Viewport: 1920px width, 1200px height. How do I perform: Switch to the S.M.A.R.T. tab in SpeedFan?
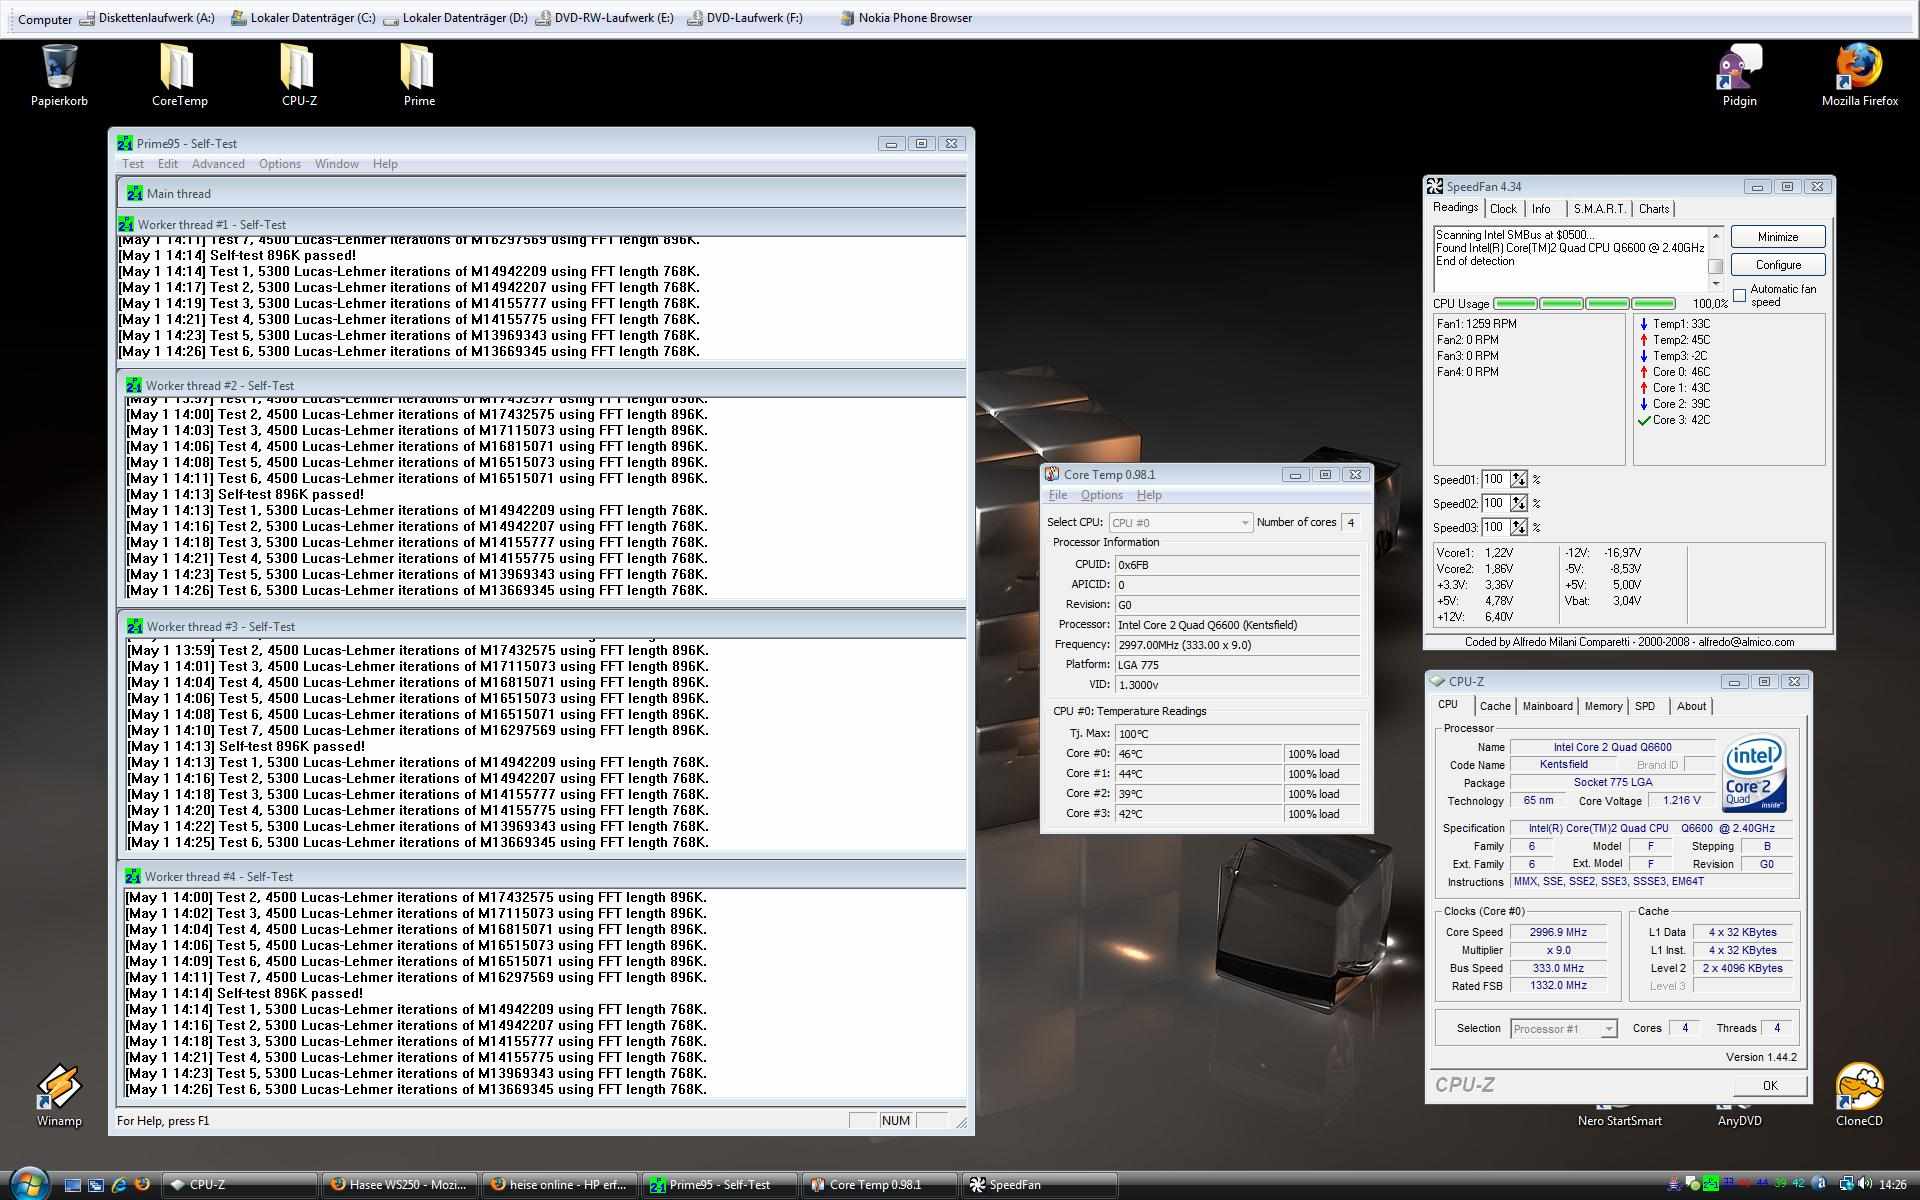pyautogui.click(x=1598, y=209)
